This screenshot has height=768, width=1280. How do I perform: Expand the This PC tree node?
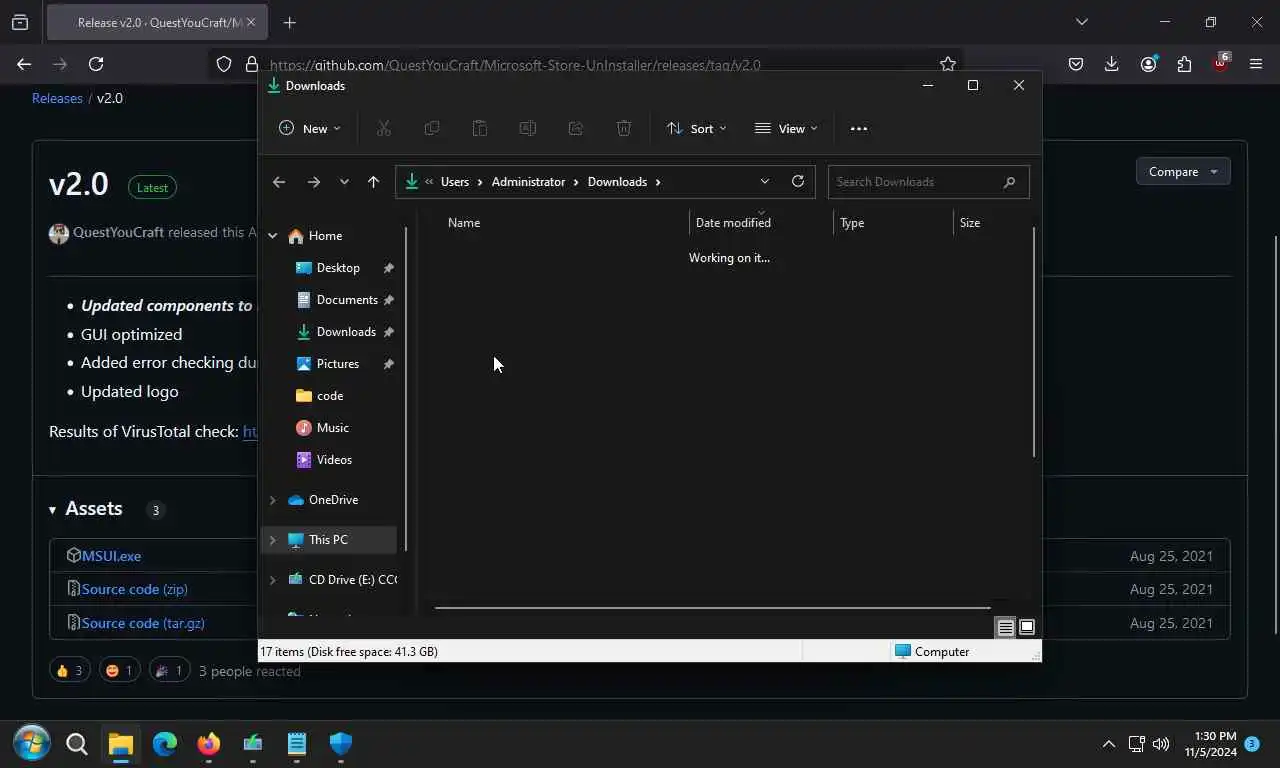(272, 540)
